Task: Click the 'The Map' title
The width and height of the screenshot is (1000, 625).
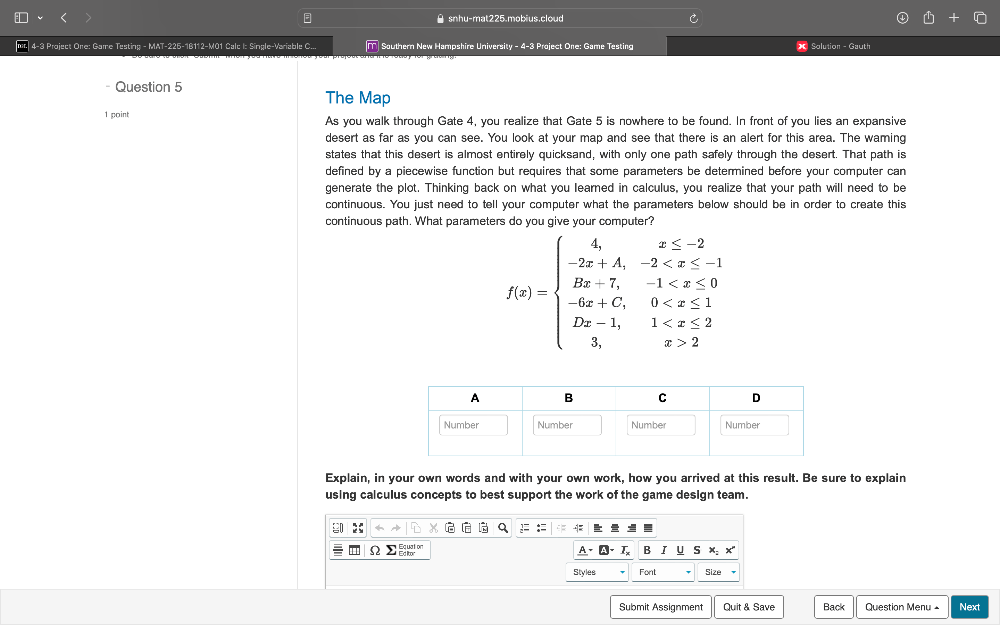Action: coord(358,98)
